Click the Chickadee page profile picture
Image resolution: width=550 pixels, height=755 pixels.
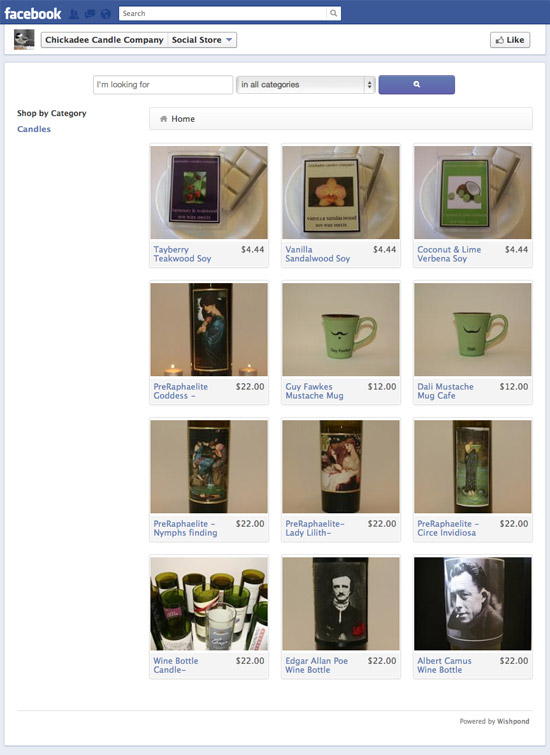pos(24,39)
